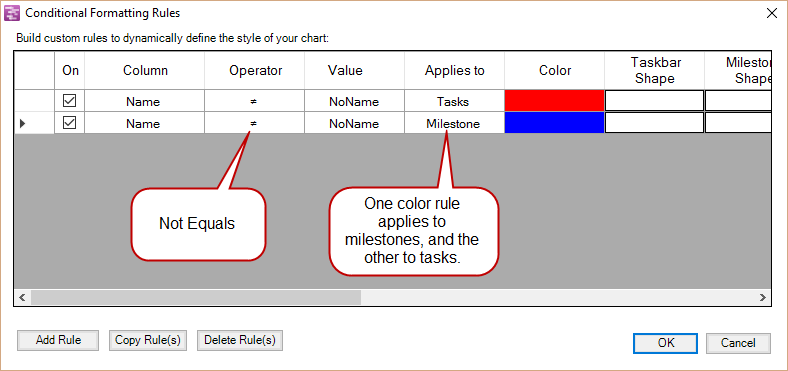Click the right scroll arrow of horizontal scrollbar
This screenshot has height=371, width=788.
763,298
